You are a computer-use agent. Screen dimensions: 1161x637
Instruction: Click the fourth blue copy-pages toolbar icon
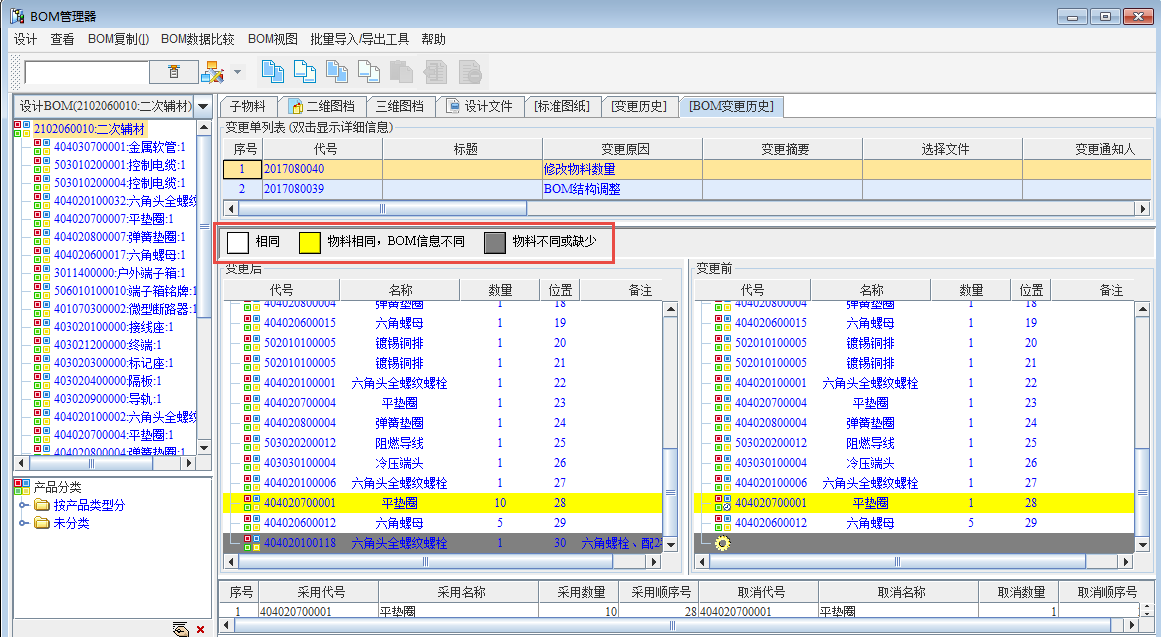coord(369,72)
